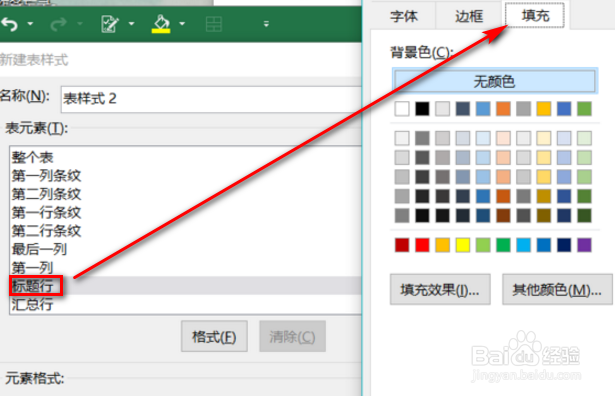The width and height of the screenshot is (615, 396).
Task: Select 第一列 in element list
Action: pyautogui.click(x=185, y=268)
